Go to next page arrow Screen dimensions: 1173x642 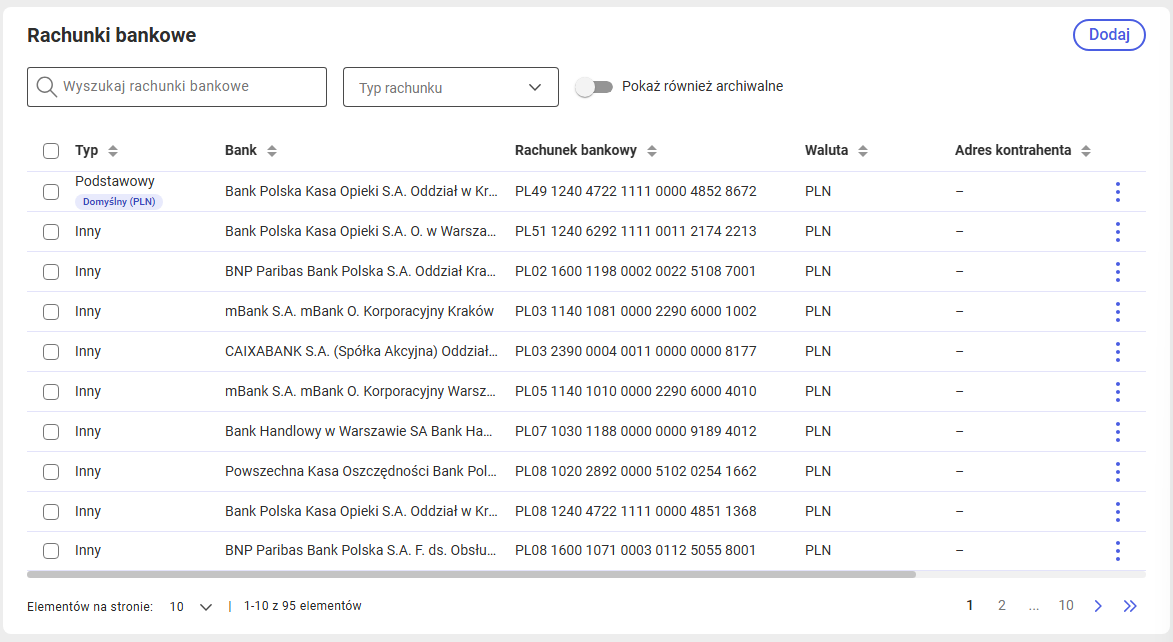1098,606
